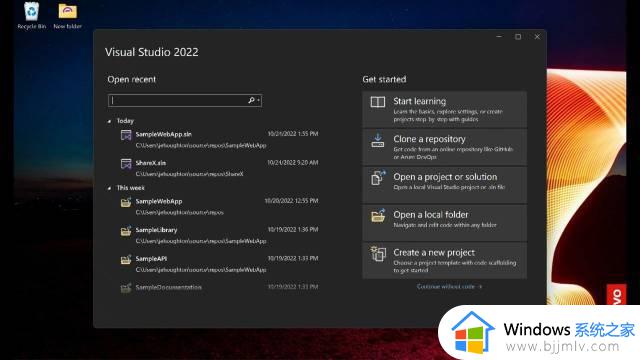The width and height of the screenshot is (640, 360).
Task: Collapse the Today group
Action: pos(109,121)
